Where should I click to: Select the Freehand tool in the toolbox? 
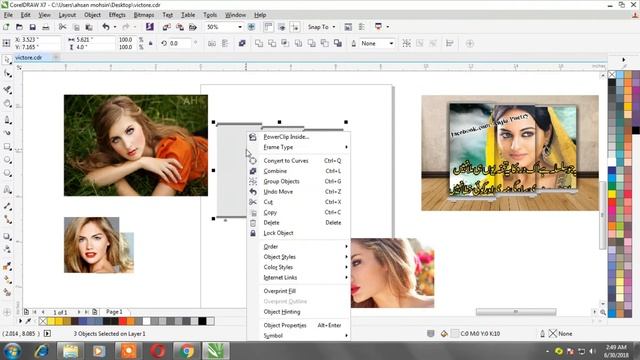[7, 120]
